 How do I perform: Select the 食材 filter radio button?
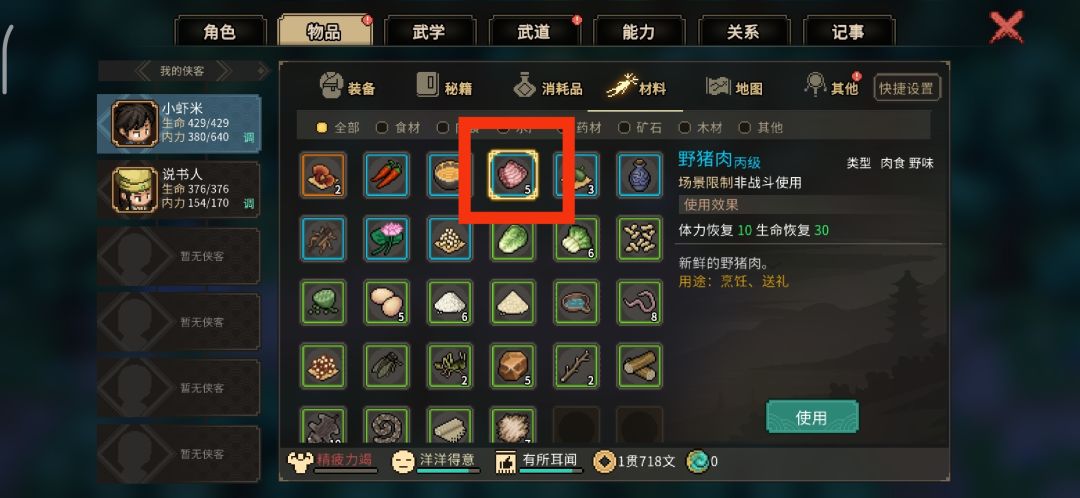(382, 127)
